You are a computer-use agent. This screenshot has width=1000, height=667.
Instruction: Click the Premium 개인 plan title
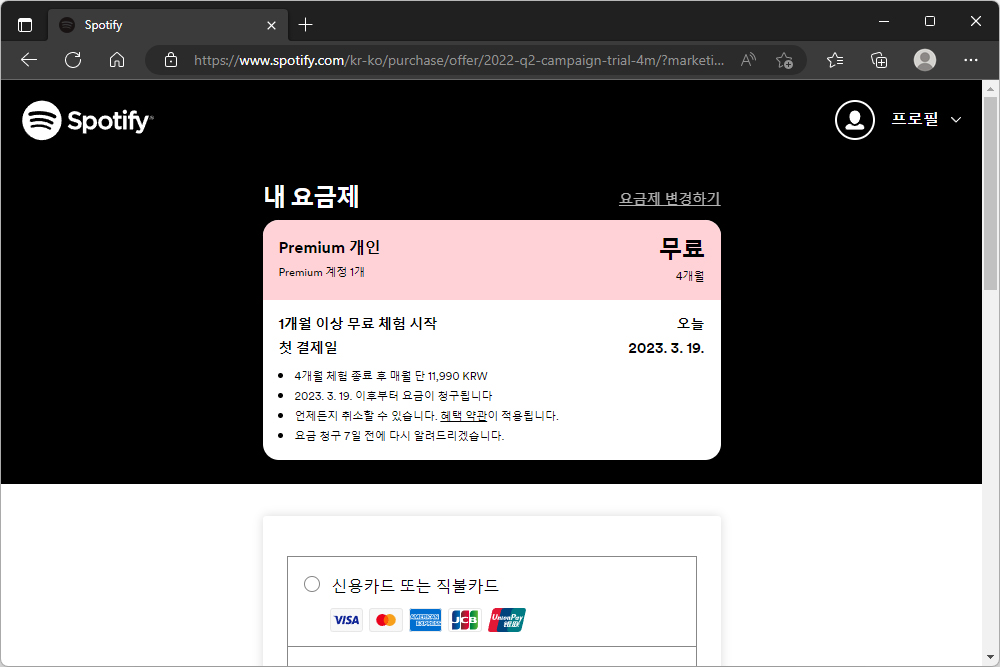[329, 247]
